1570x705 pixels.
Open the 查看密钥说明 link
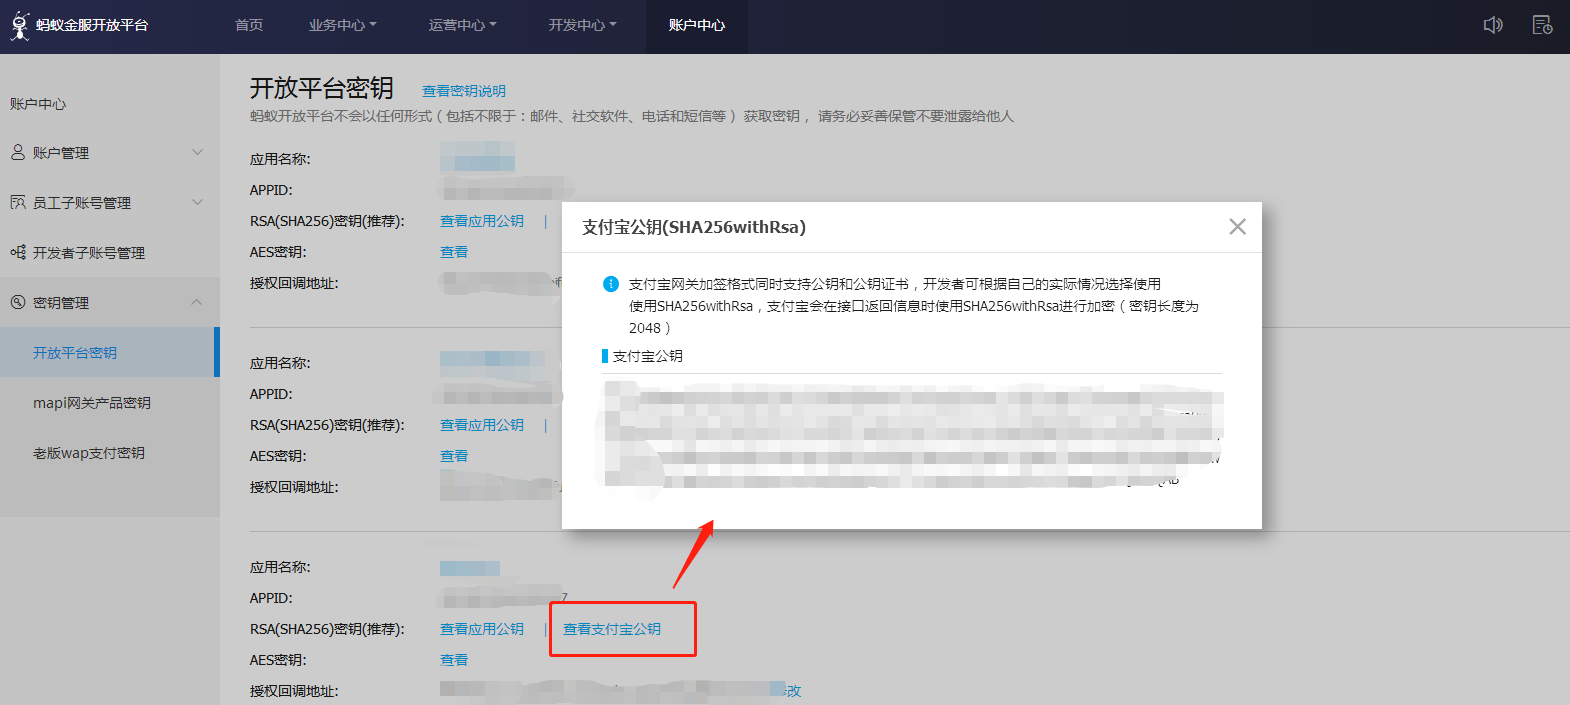tap(464, 91)
